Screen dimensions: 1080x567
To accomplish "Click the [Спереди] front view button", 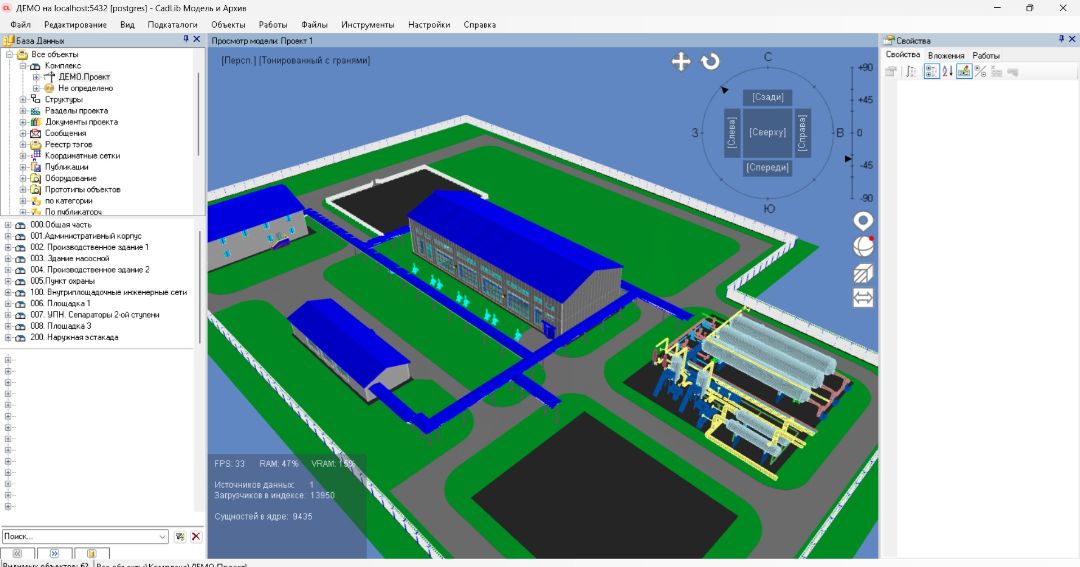I will click(x=768, y=168).
